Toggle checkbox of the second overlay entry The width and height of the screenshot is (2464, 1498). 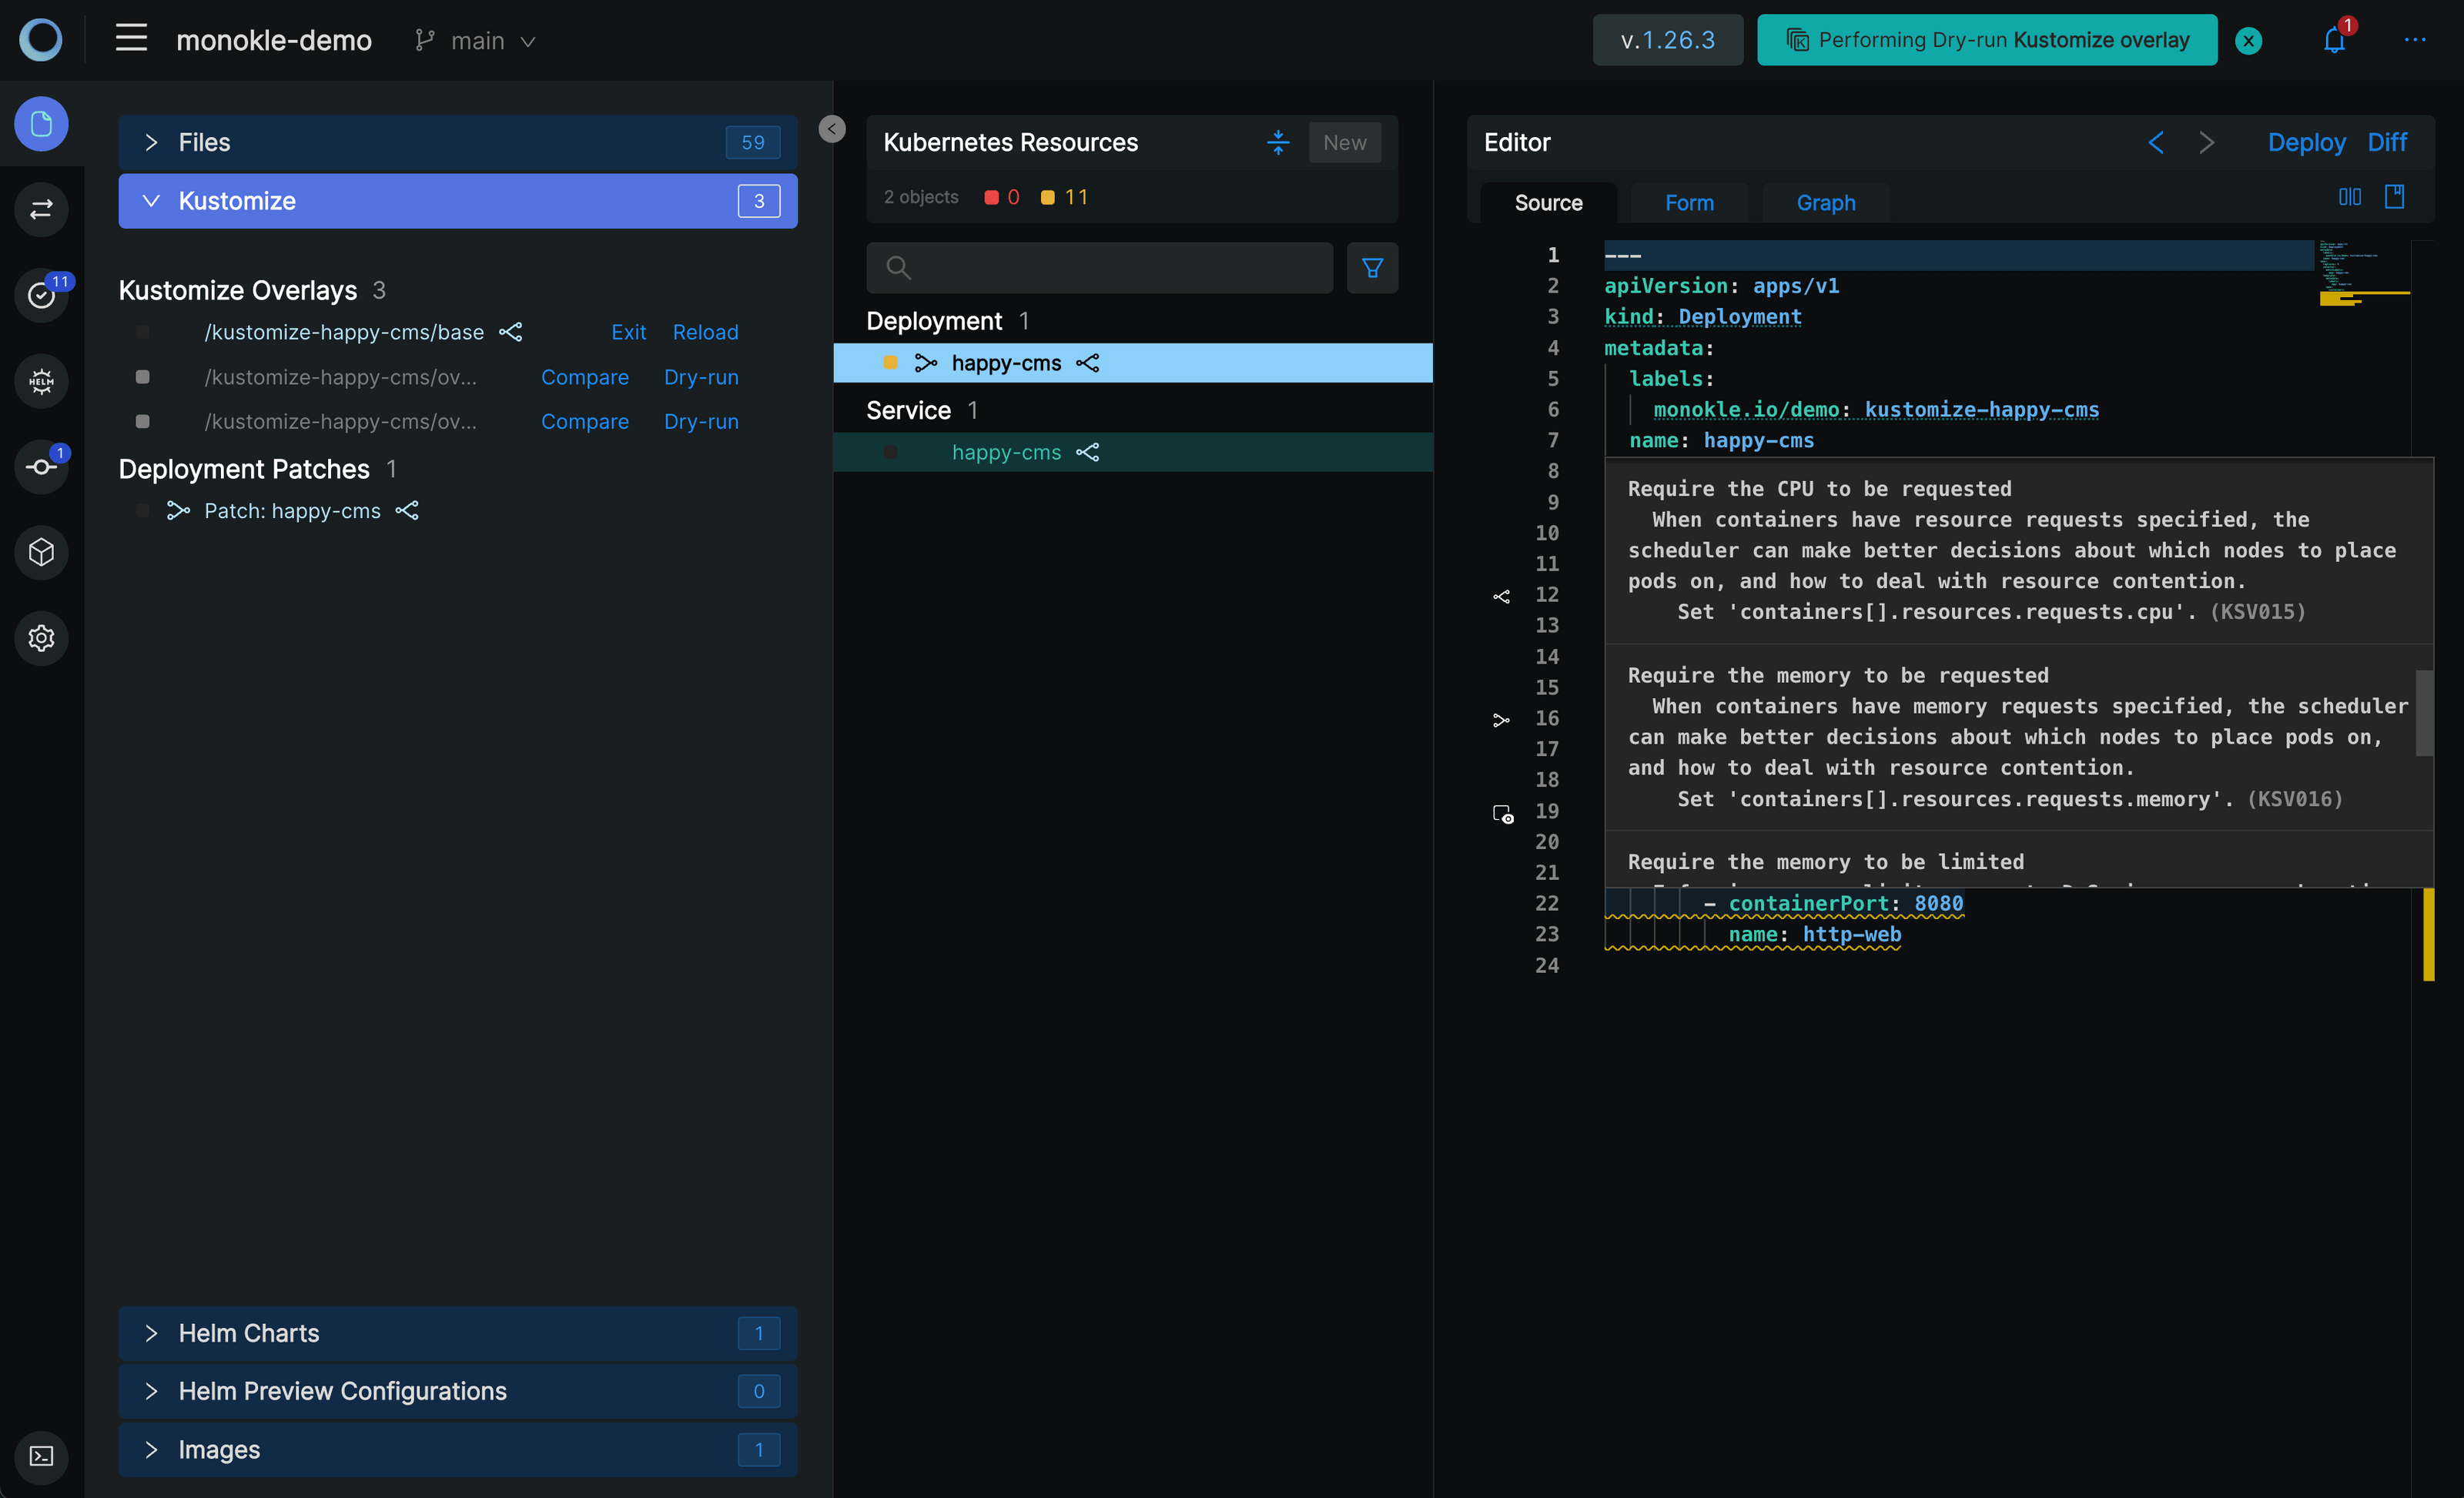click(143, 377)
